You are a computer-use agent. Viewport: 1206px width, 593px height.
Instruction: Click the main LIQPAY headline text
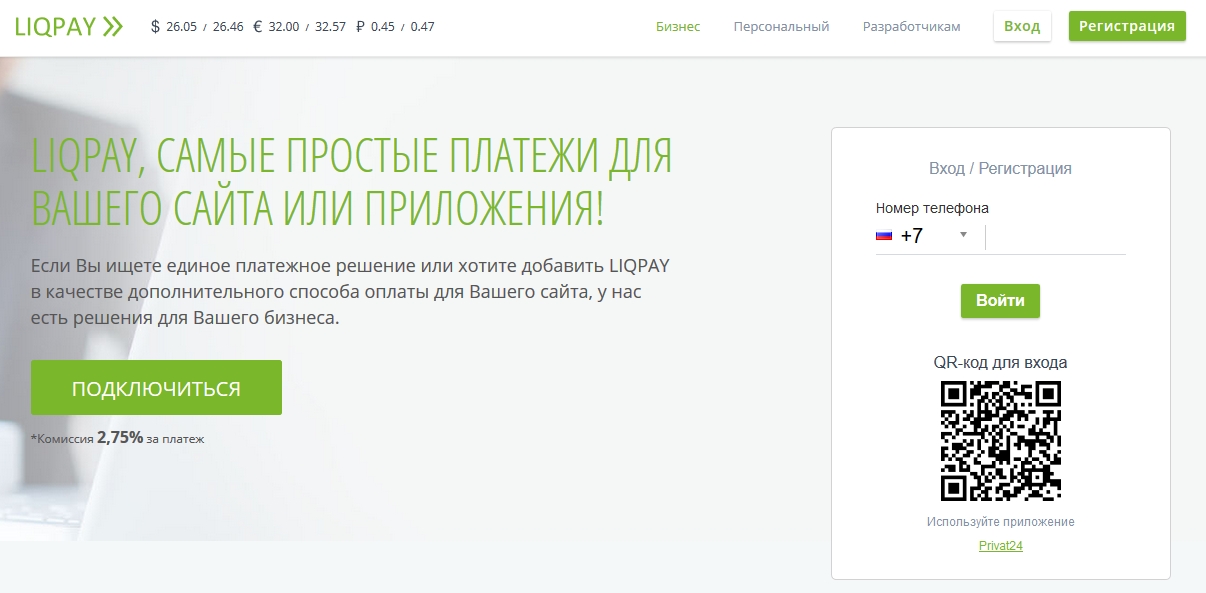(352, 182)
